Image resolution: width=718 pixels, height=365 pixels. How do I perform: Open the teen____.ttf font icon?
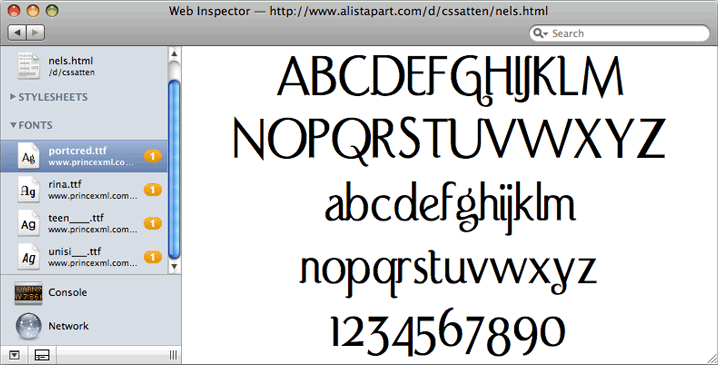(x=28, y=223)
